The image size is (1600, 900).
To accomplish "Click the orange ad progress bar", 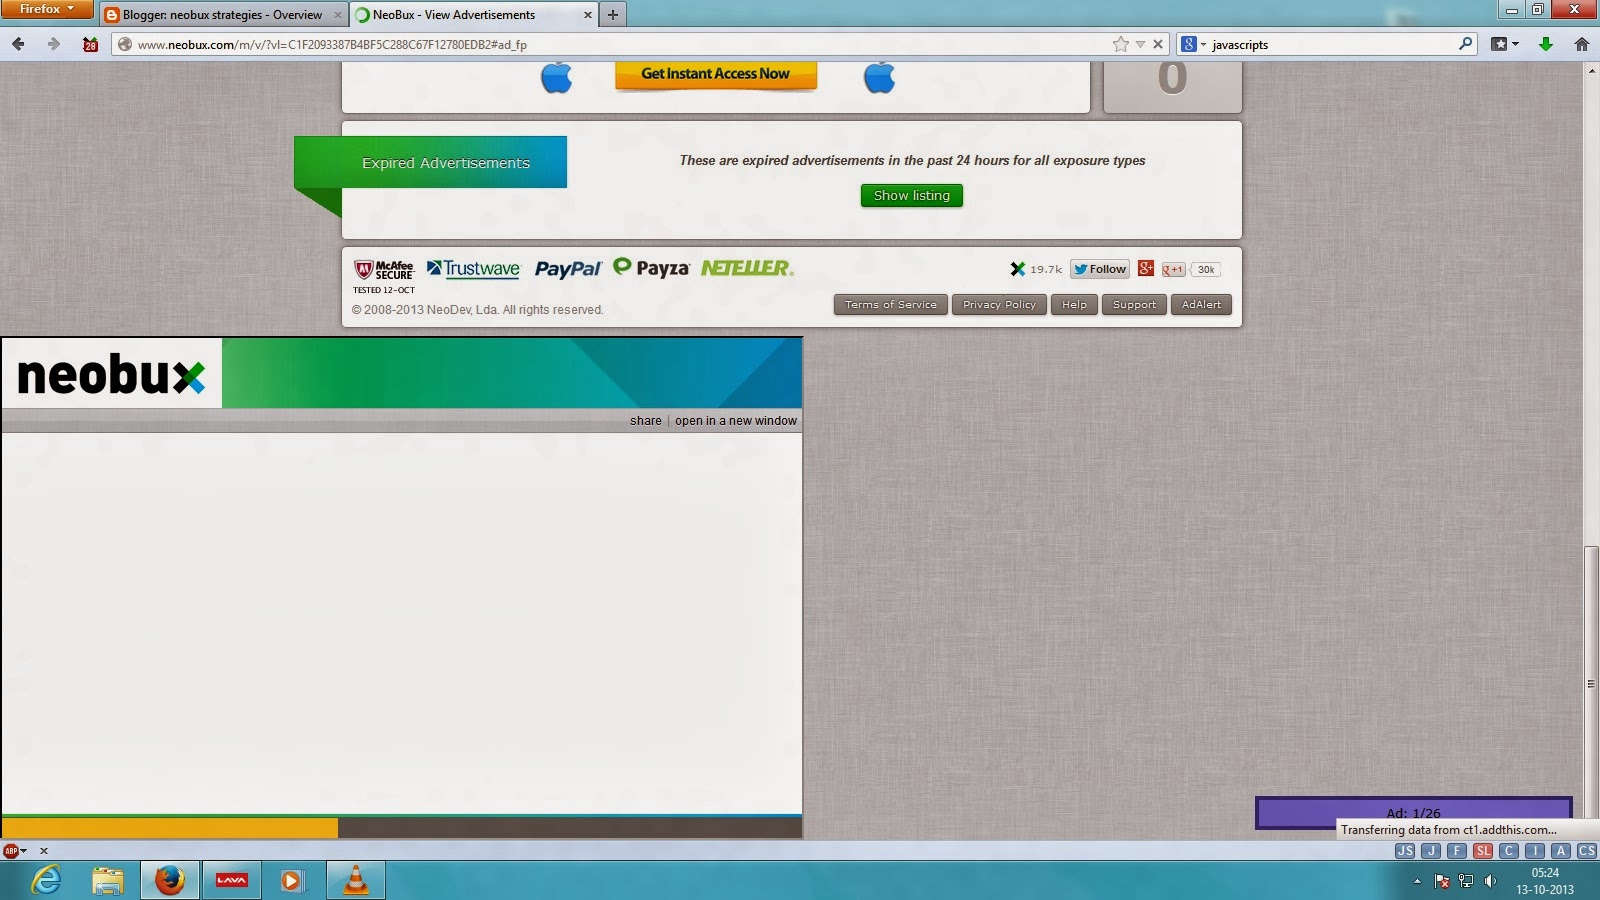I will pos(170,828).
